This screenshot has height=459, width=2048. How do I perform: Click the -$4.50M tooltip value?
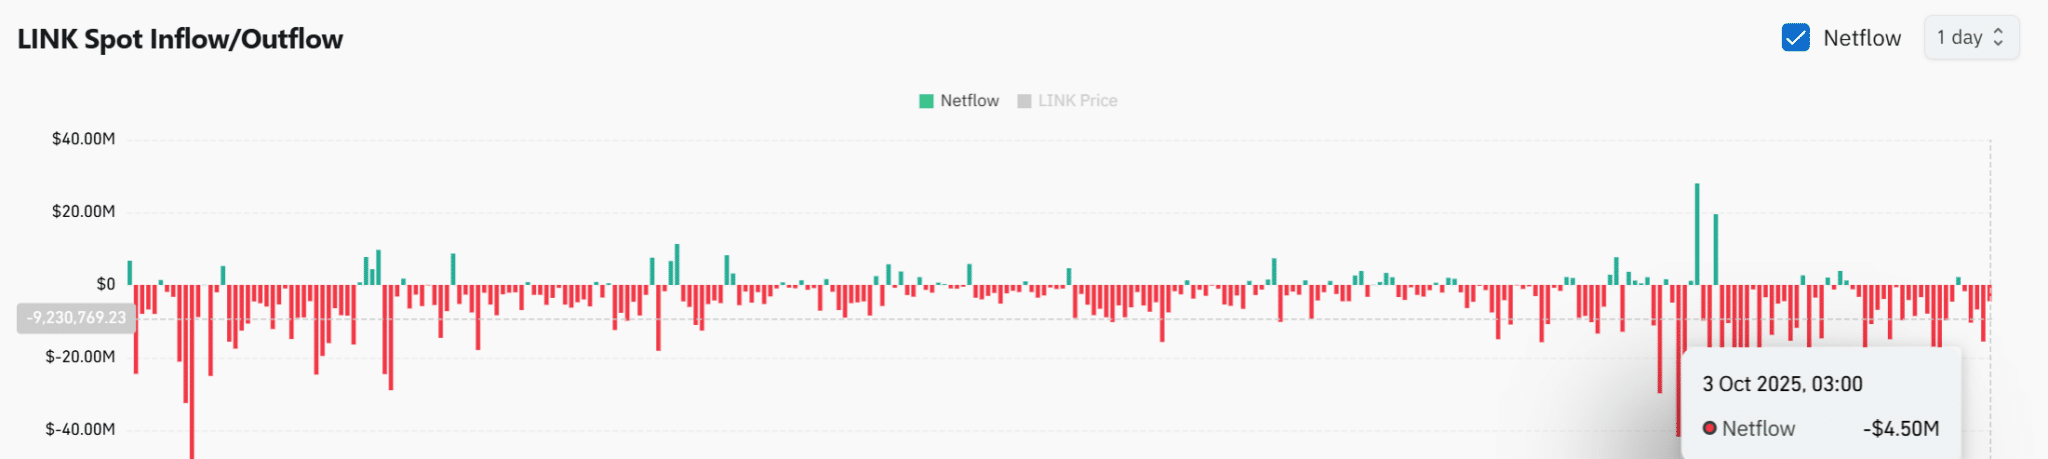[1901, 429]
